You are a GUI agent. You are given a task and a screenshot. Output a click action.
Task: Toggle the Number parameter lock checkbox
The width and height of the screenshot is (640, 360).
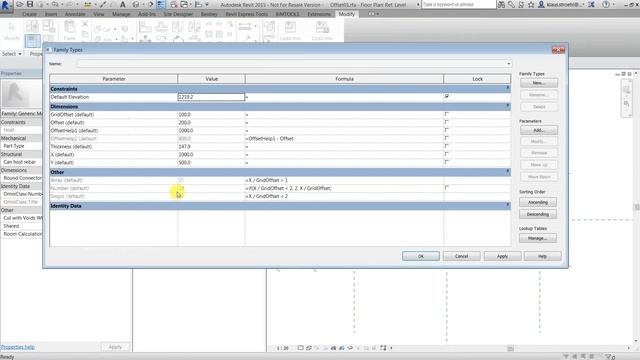point(447,188)
